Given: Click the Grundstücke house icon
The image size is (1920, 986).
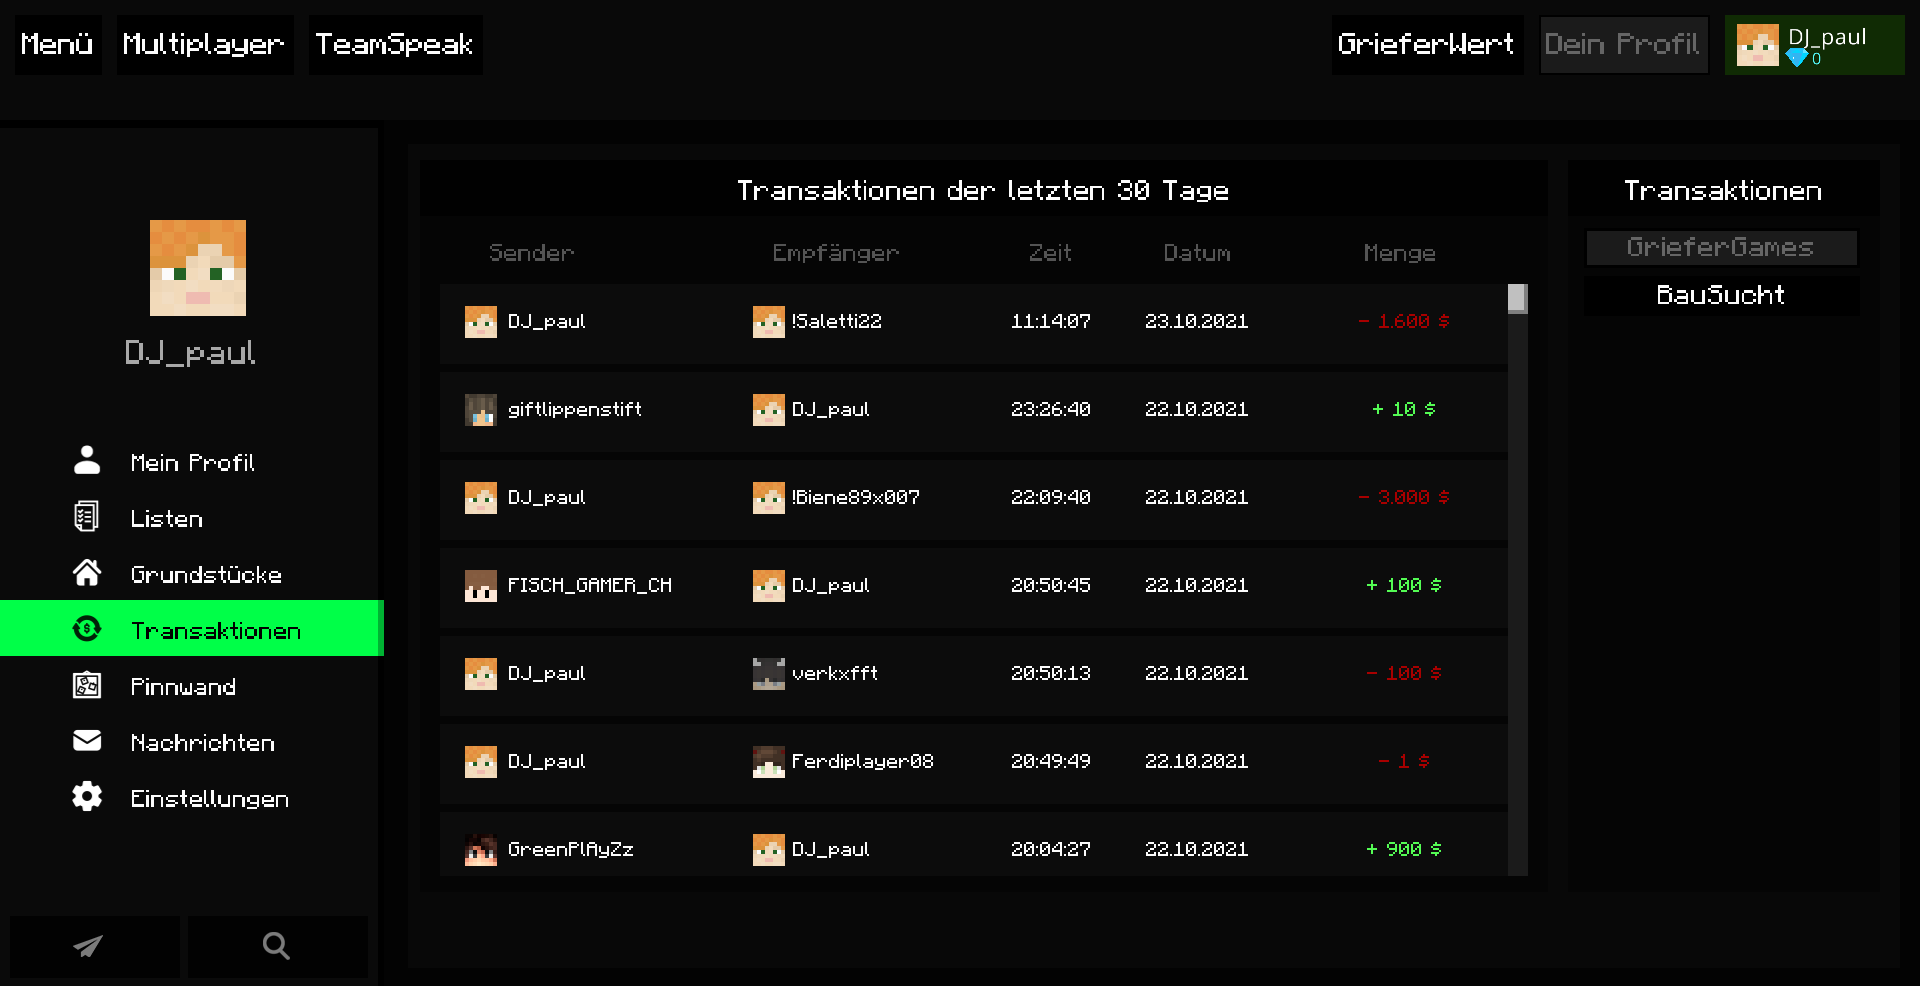Looking at the screenshot, I should (87, 572).
